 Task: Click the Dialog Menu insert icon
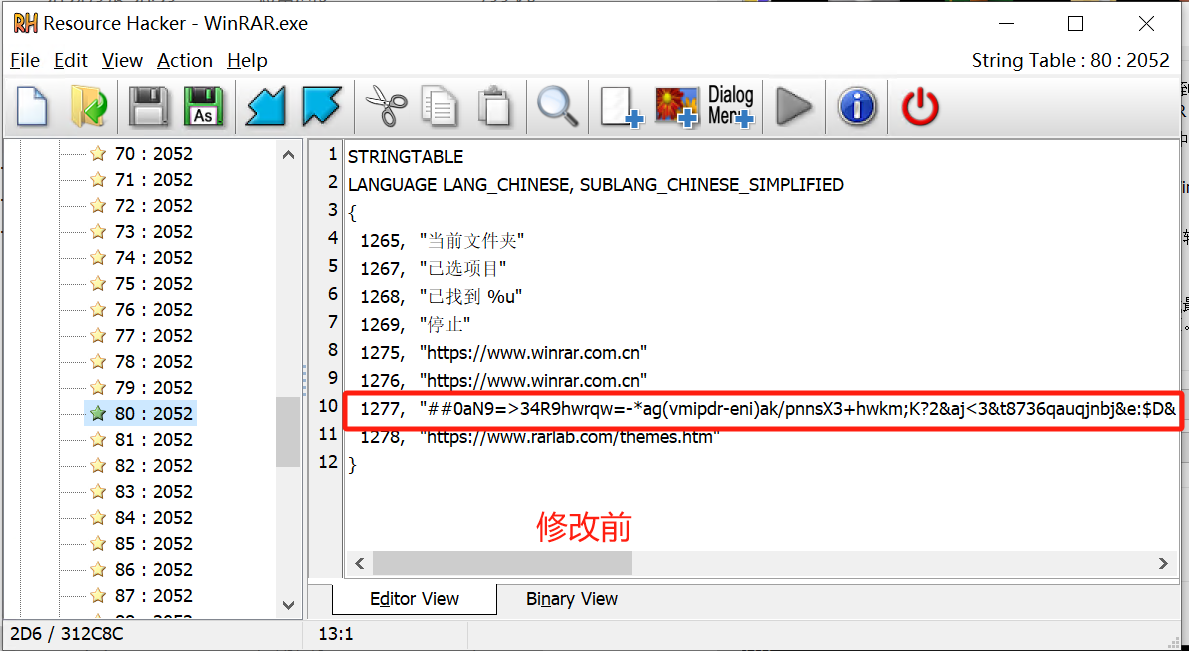pyautogui.click(x=731, y=106)
